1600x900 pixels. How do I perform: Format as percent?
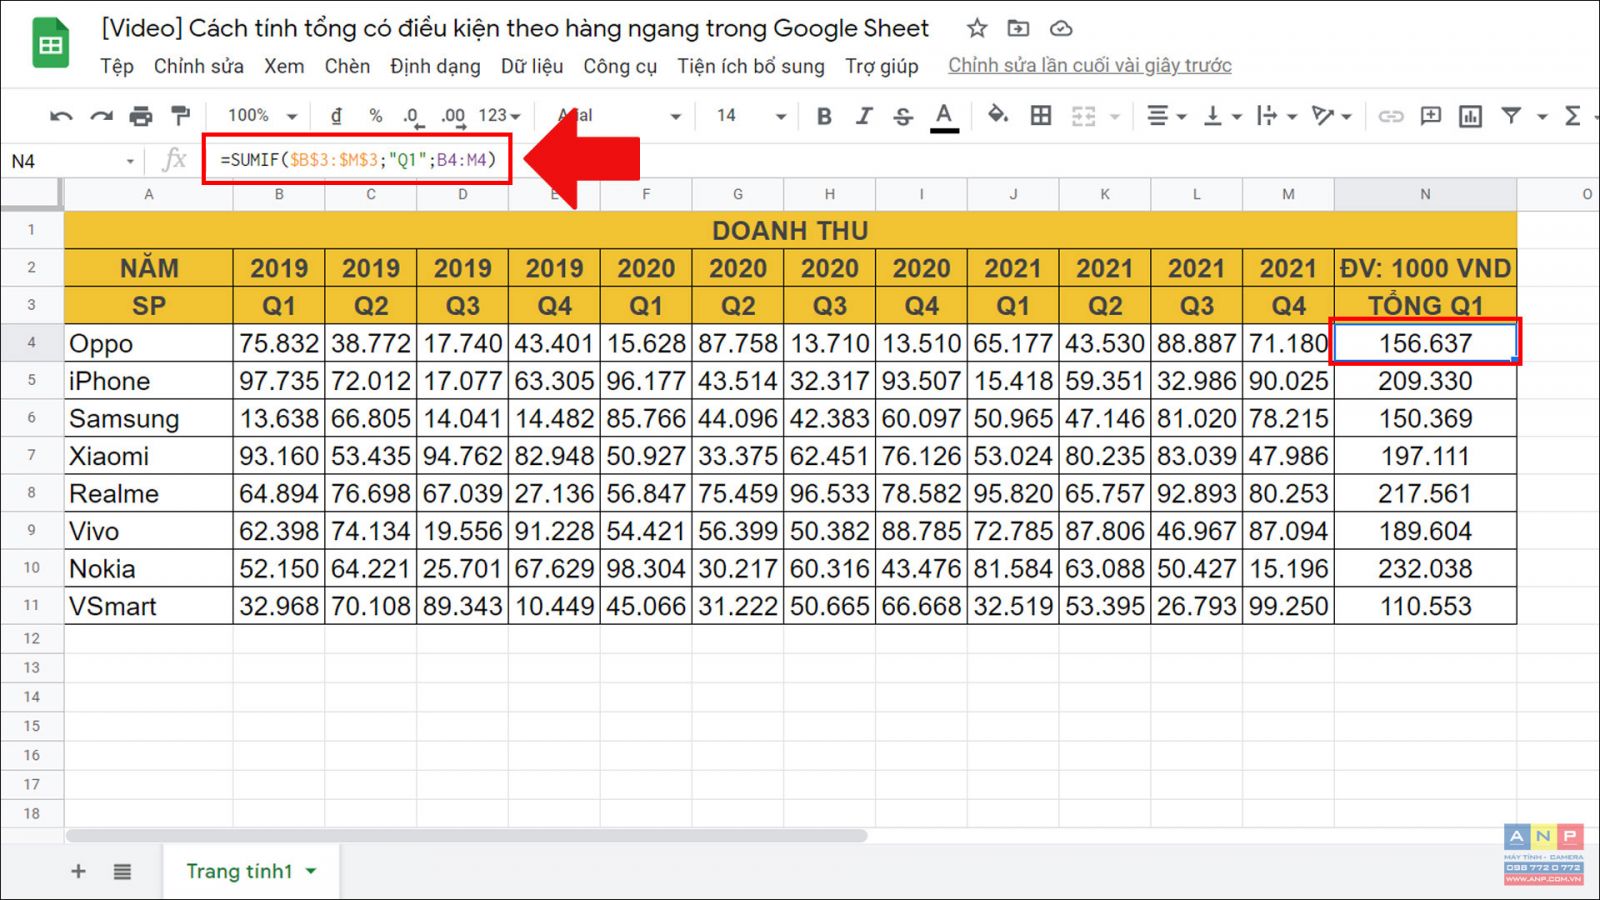tap(375, 116)
